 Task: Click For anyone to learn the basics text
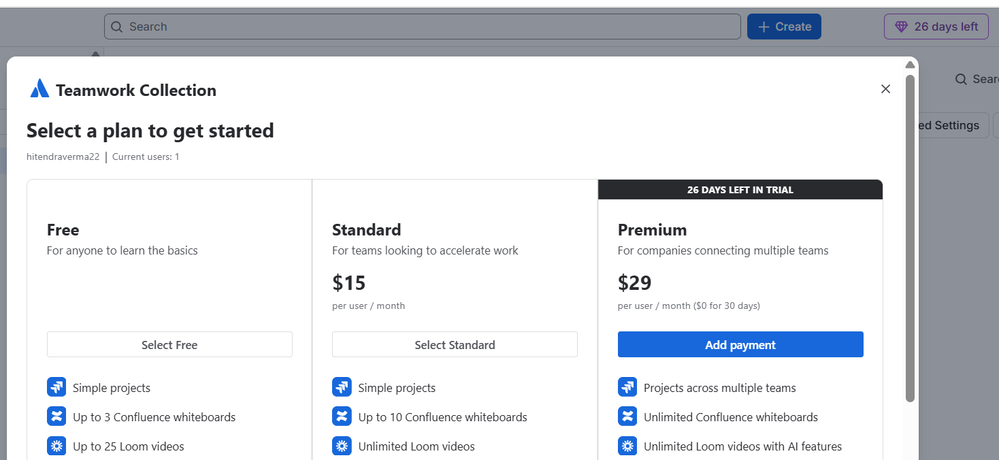(x=122, y=250)
